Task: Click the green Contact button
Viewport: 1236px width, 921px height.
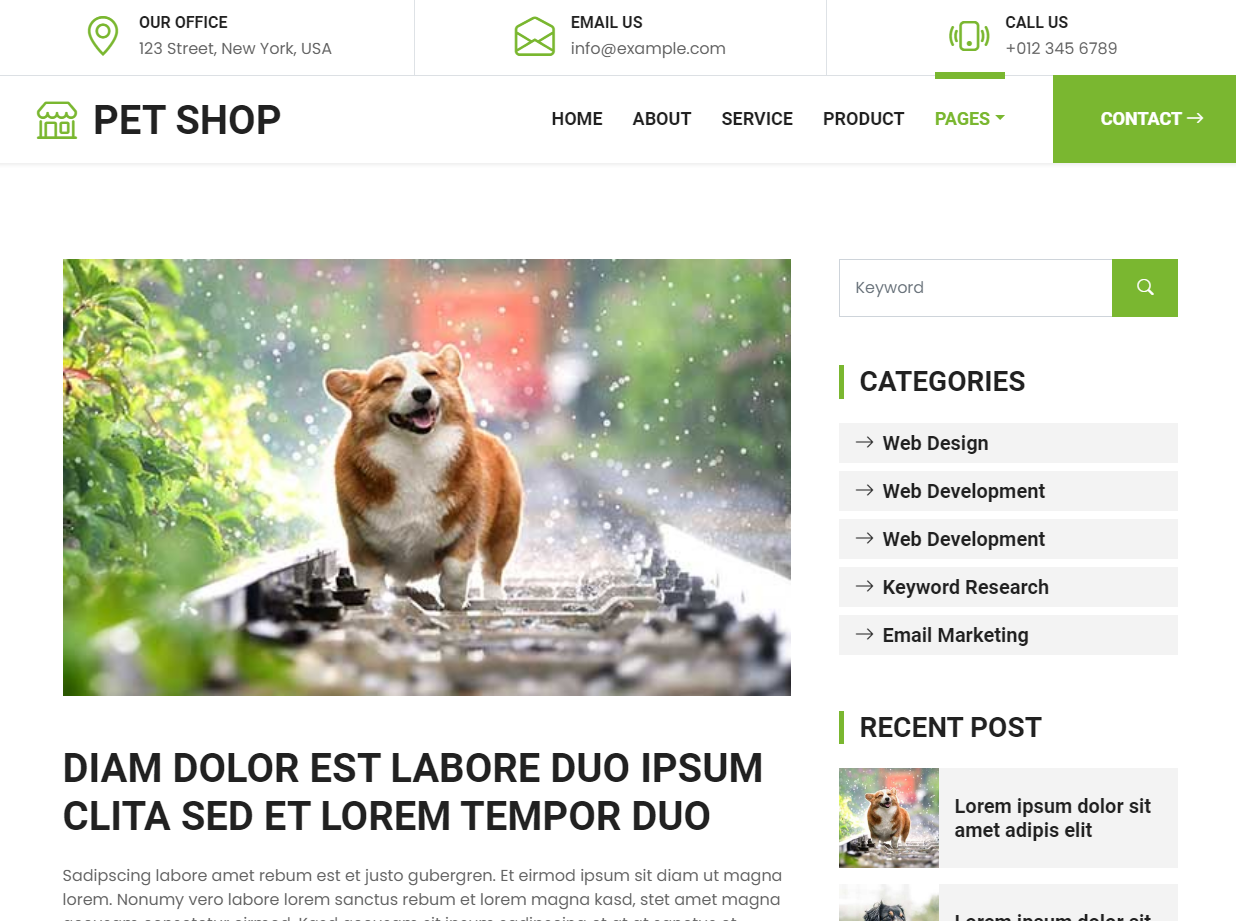Action: (x=1144, y=119)
